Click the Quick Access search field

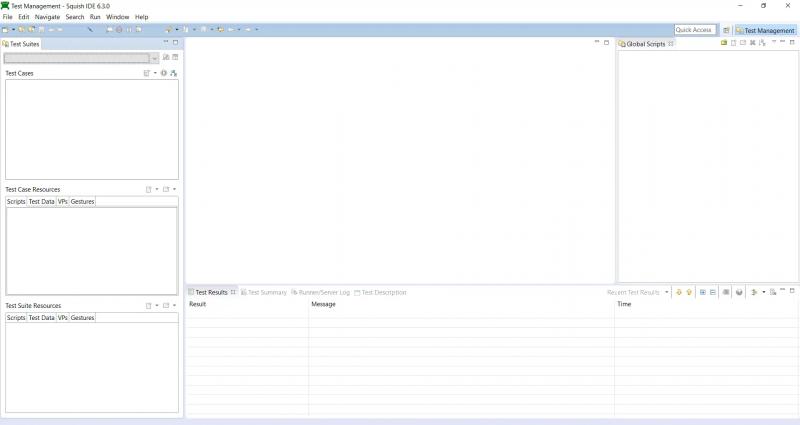694,30
